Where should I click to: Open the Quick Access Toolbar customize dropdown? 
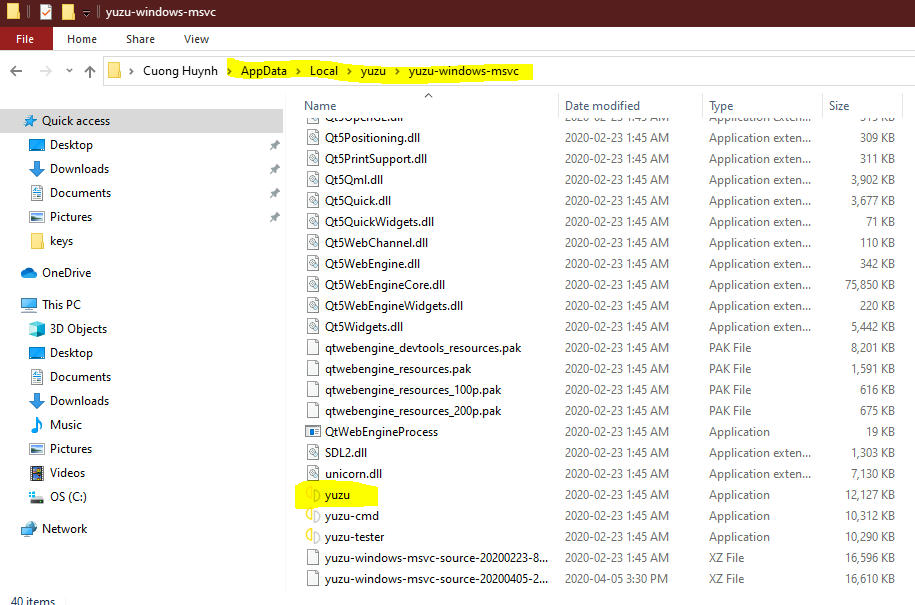point(86,13)
